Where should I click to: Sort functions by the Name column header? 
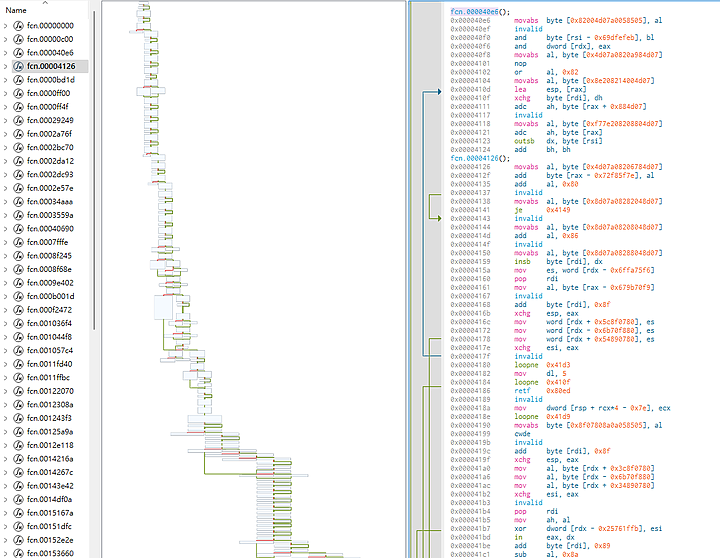[x=16, y=10]
